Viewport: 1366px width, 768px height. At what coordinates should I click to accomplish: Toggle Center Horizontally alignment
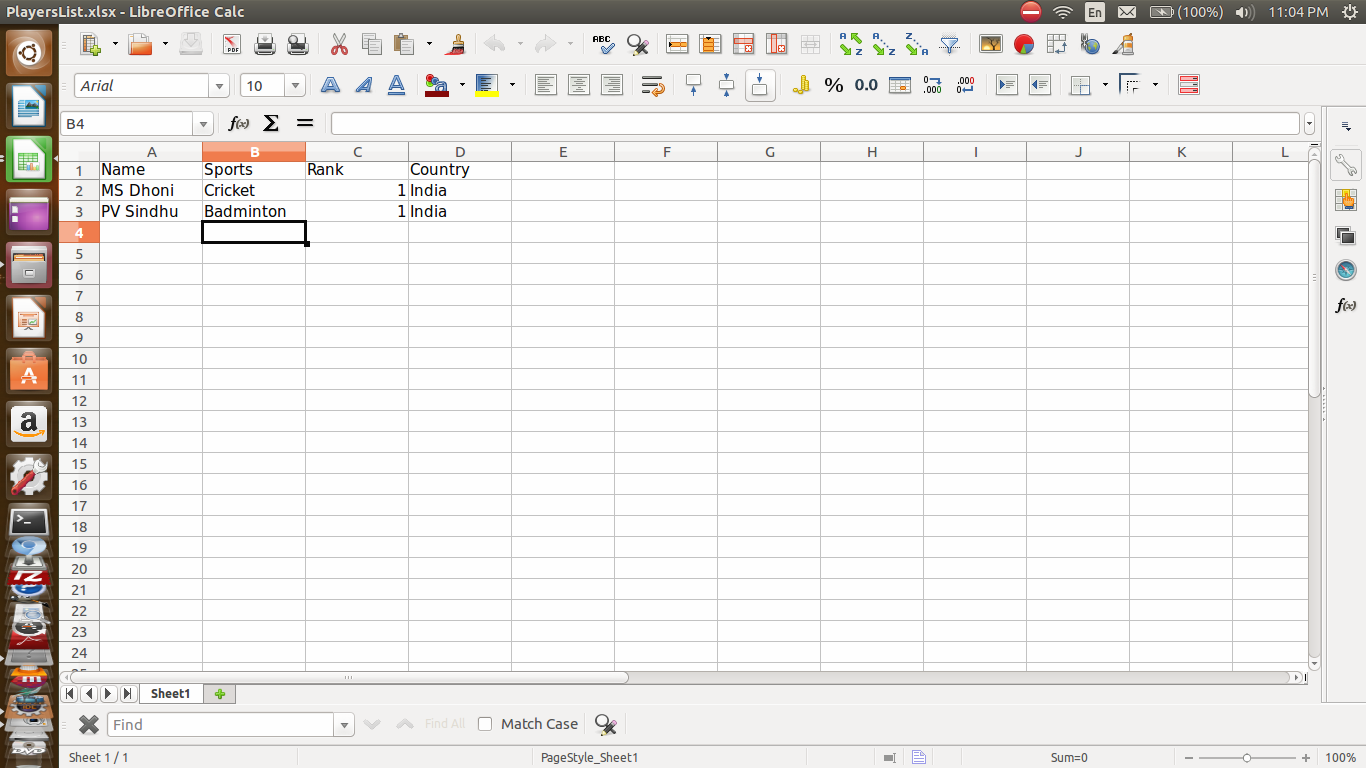[578, 85]
